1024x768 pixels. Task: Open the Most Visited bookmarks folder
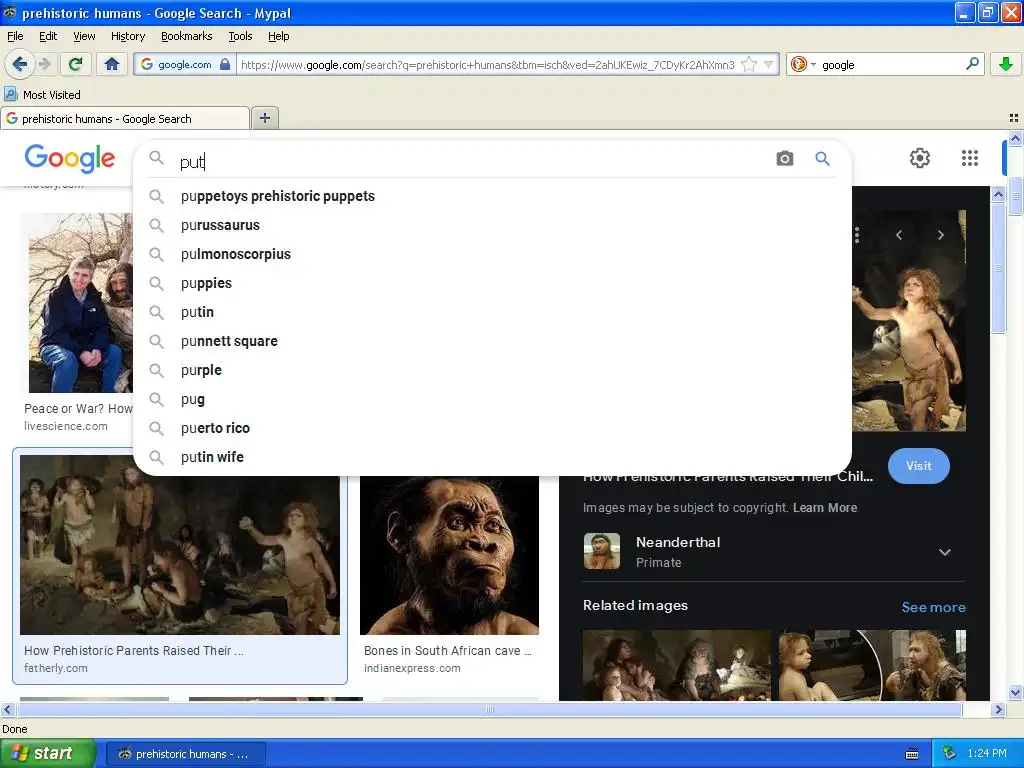tap(43, 95)
